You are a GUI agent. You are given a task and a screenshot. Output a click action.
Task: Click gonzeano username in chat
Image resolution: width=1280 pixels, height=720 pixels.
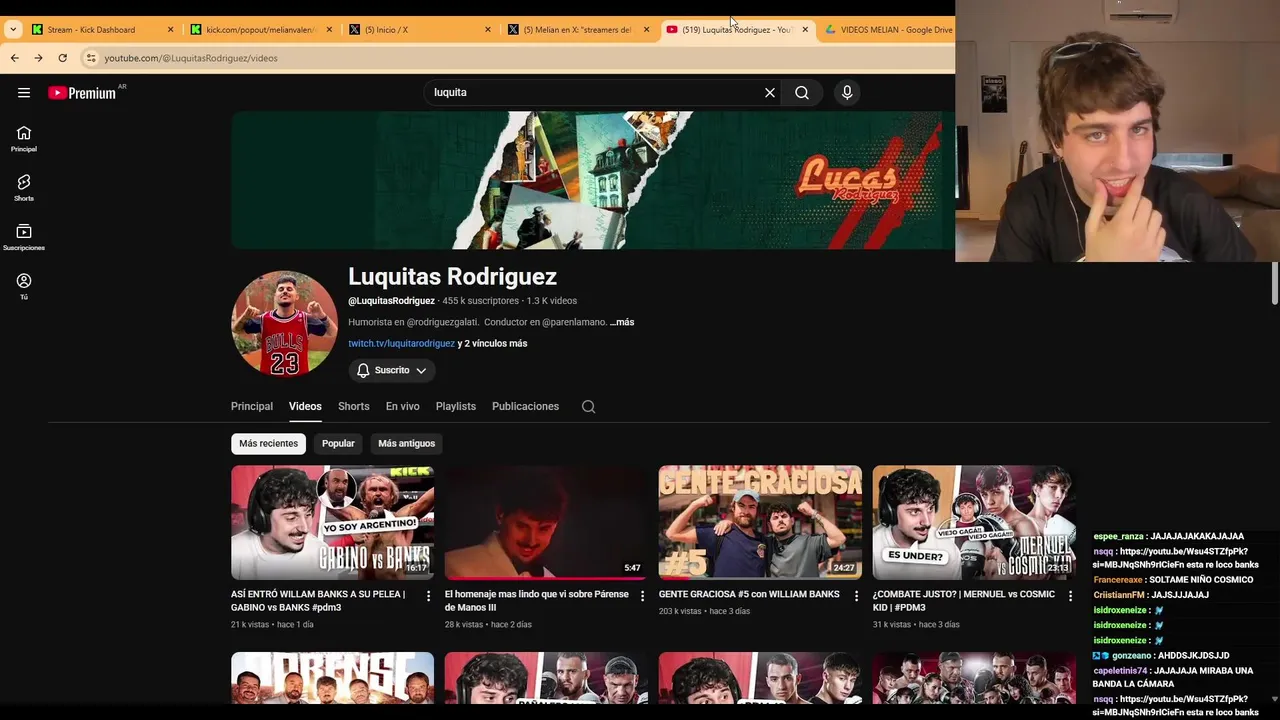[x=1131, y=655]
